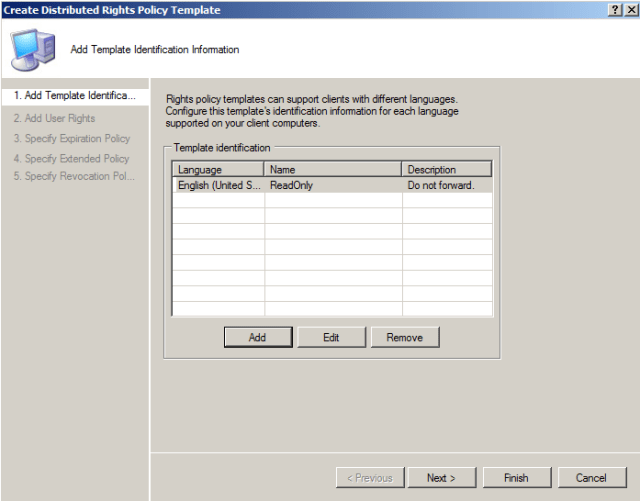Viewport: 640px width, 501px height.
Task: Edit the selected template identification
Action: (331, 338)
